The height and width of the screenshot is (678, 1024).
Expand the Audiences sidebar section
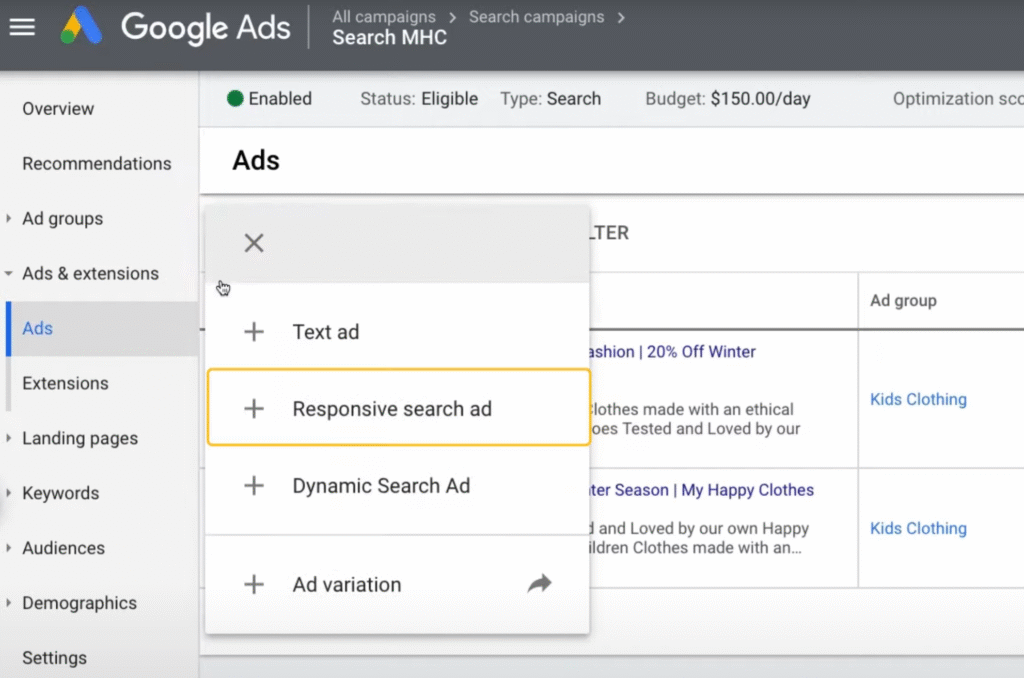coord(9,549)
